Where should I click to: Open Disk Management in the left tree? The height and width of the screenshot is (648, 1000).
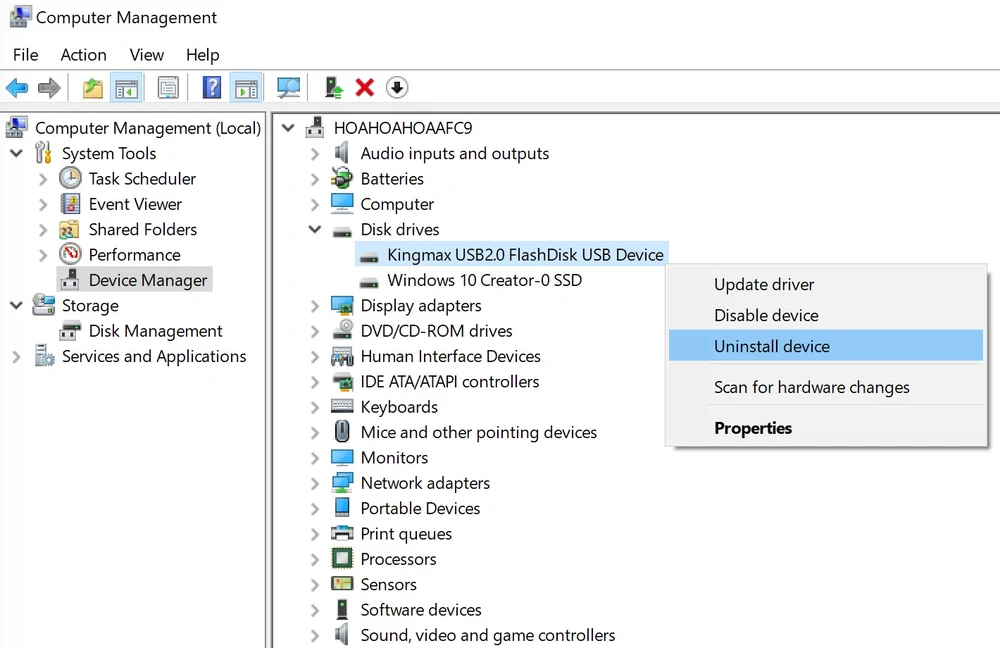click(155, 331)
